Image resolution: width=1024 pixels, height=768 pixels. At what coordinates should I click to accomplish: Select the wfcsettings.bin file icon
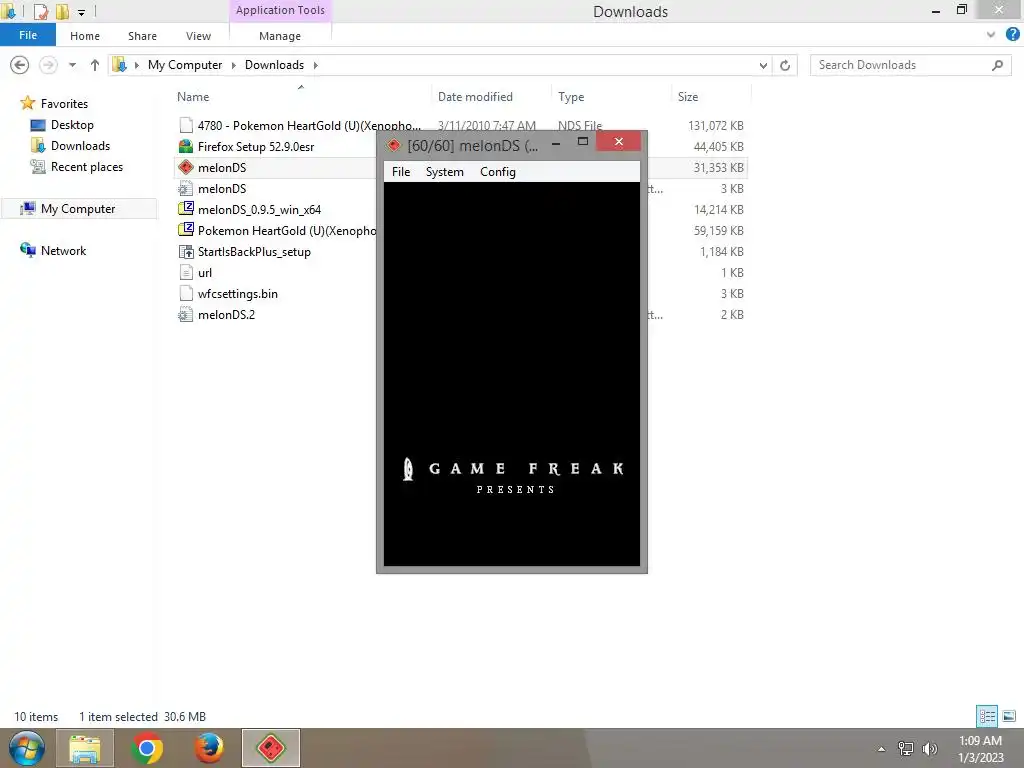(x=186, y=293)
